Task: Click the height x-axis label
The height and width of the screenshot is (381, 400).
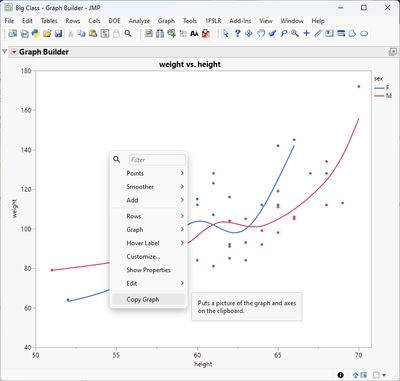Action: (203, 364)
